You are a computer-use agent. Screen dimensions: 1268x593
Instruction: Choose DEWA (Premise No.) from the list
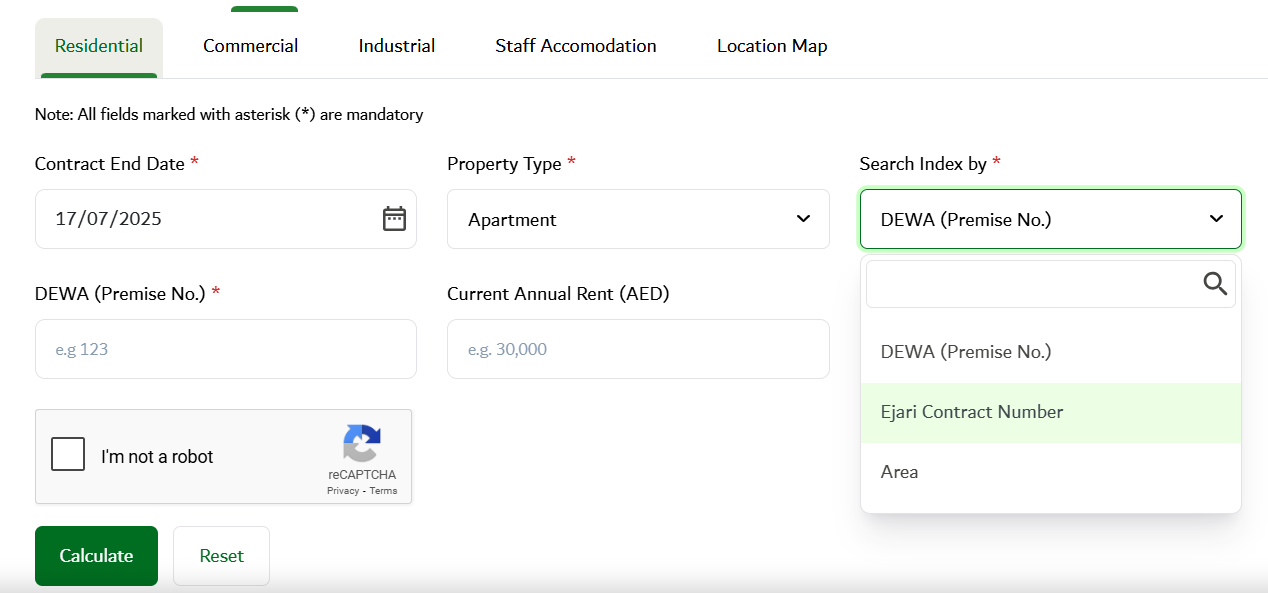pyautogui.click(x=1051, y=352)
